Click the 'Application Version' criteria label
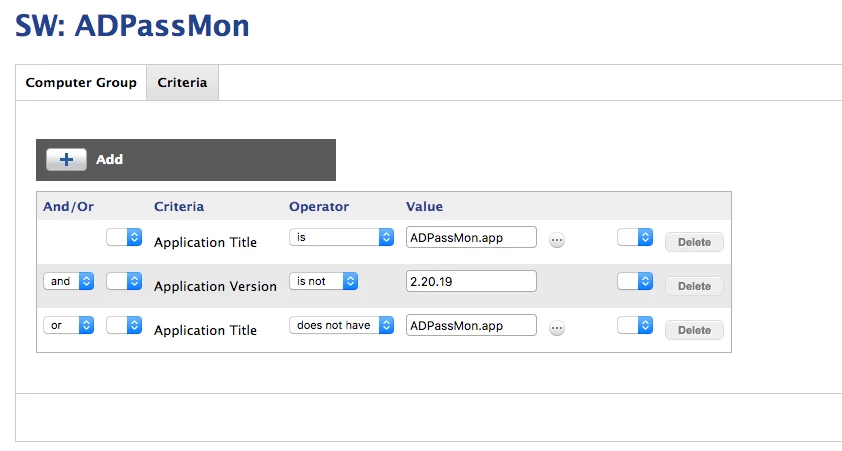 (x=215, y=287)
